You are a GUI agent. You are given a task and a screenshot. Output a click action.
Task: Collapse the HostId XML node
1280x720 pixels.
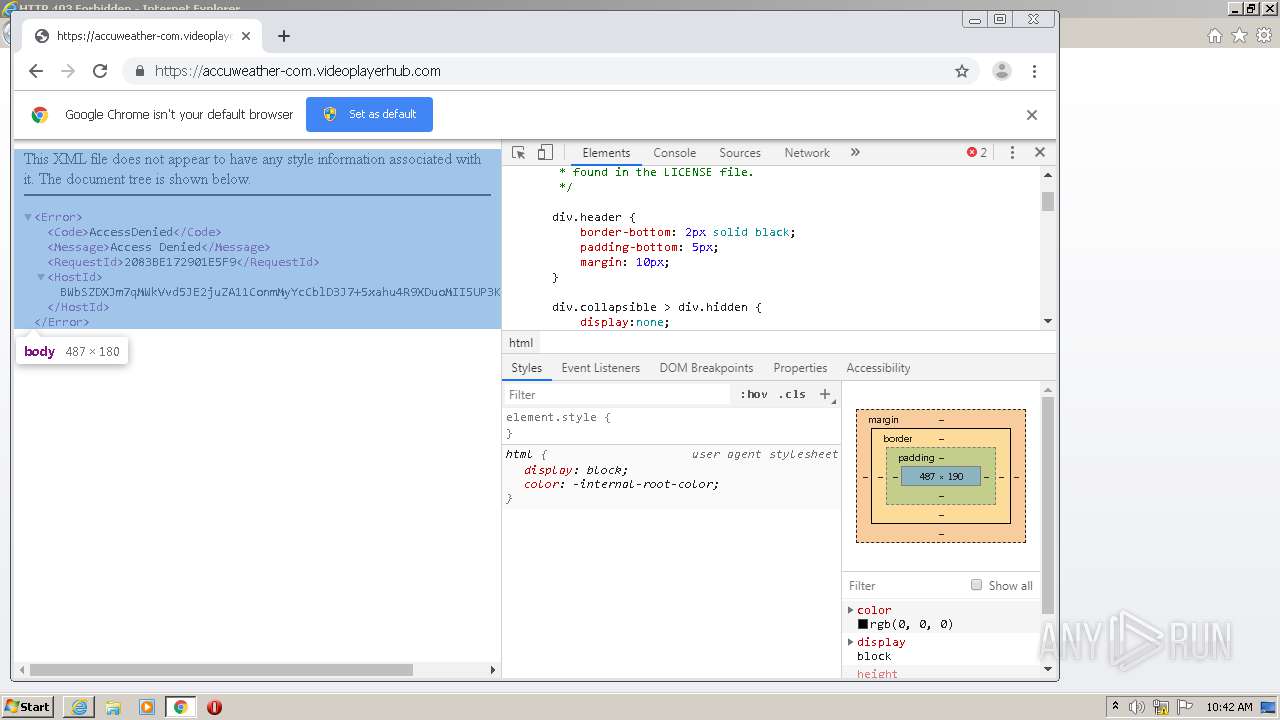(41, 277)
